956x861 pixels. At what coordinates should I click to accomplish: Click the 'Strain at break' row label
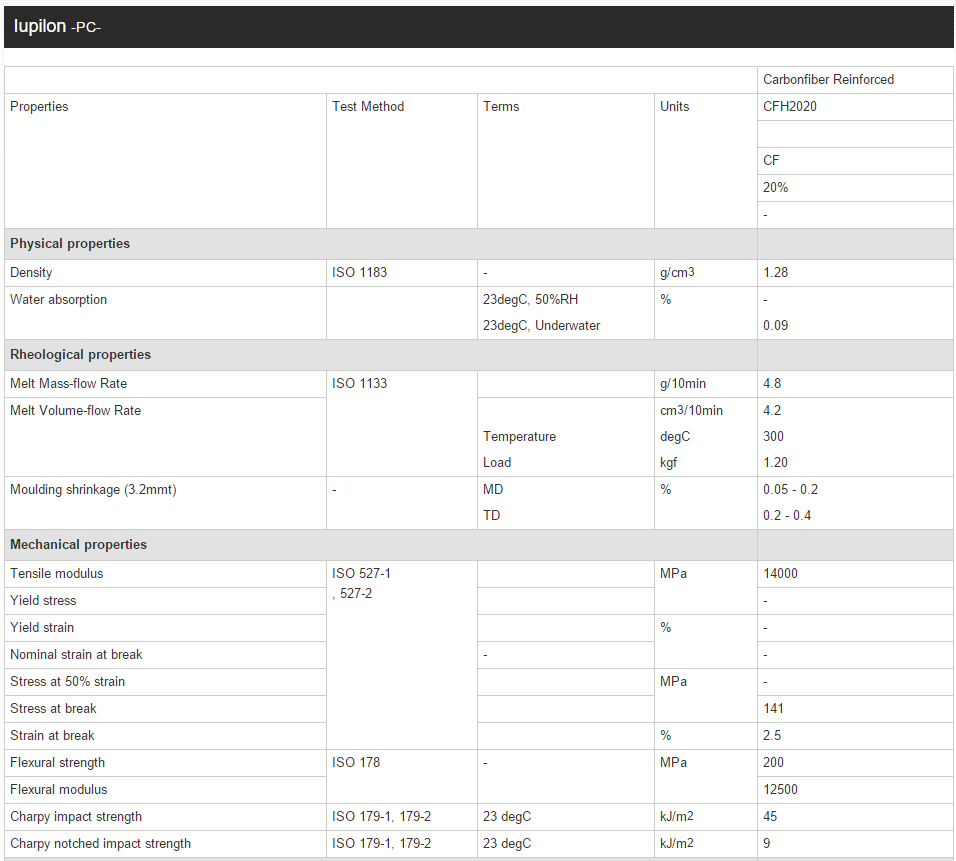pyautogui.click(x=52, y=735)
